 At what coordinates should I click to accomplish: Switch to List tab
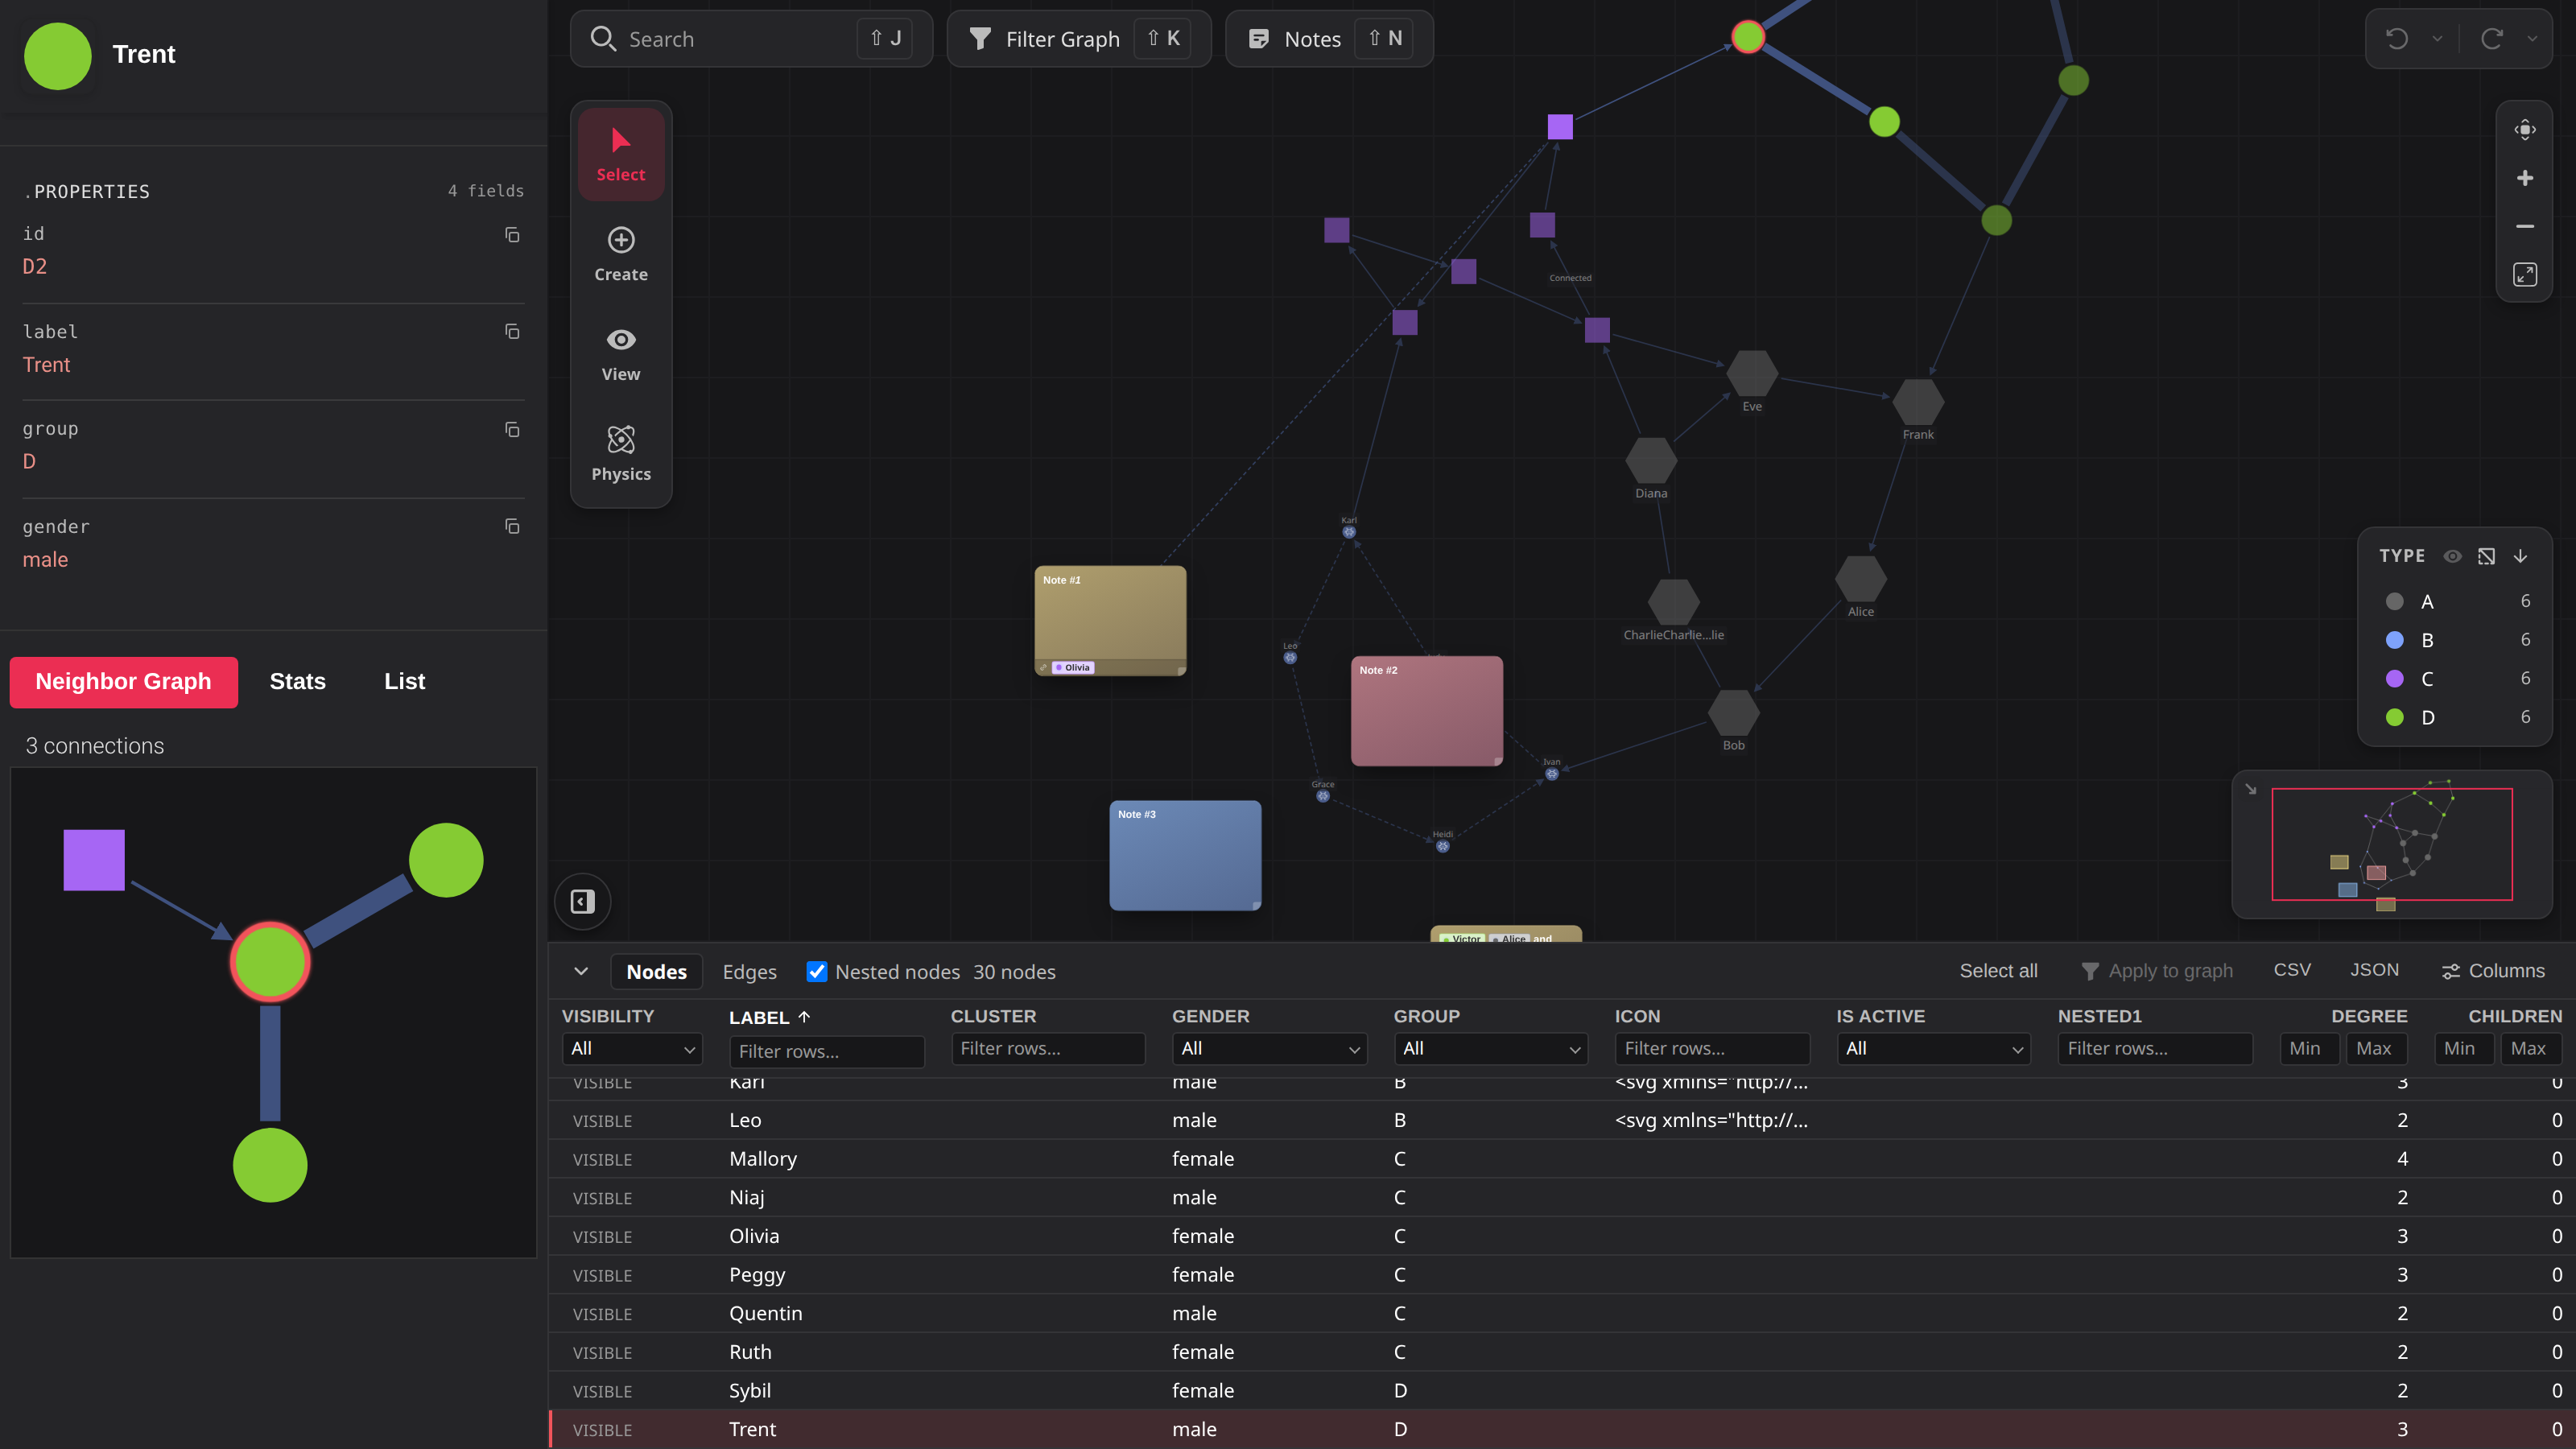404,682
